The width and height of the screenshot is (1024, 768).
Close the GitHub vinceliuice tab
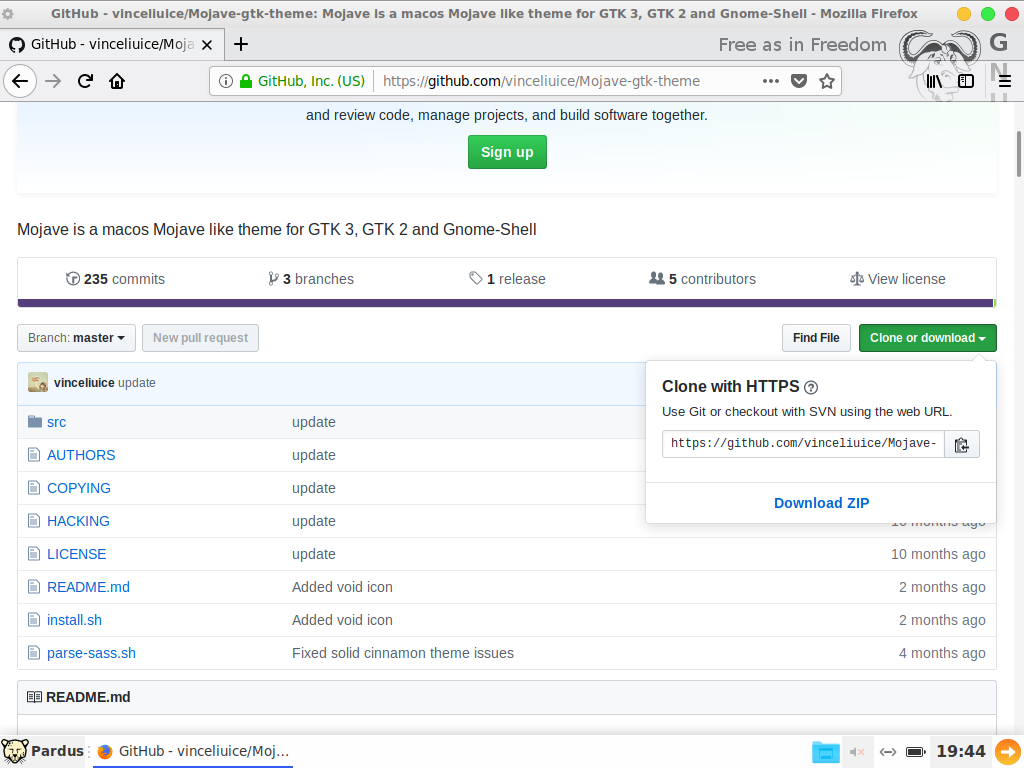coord(207,44)
